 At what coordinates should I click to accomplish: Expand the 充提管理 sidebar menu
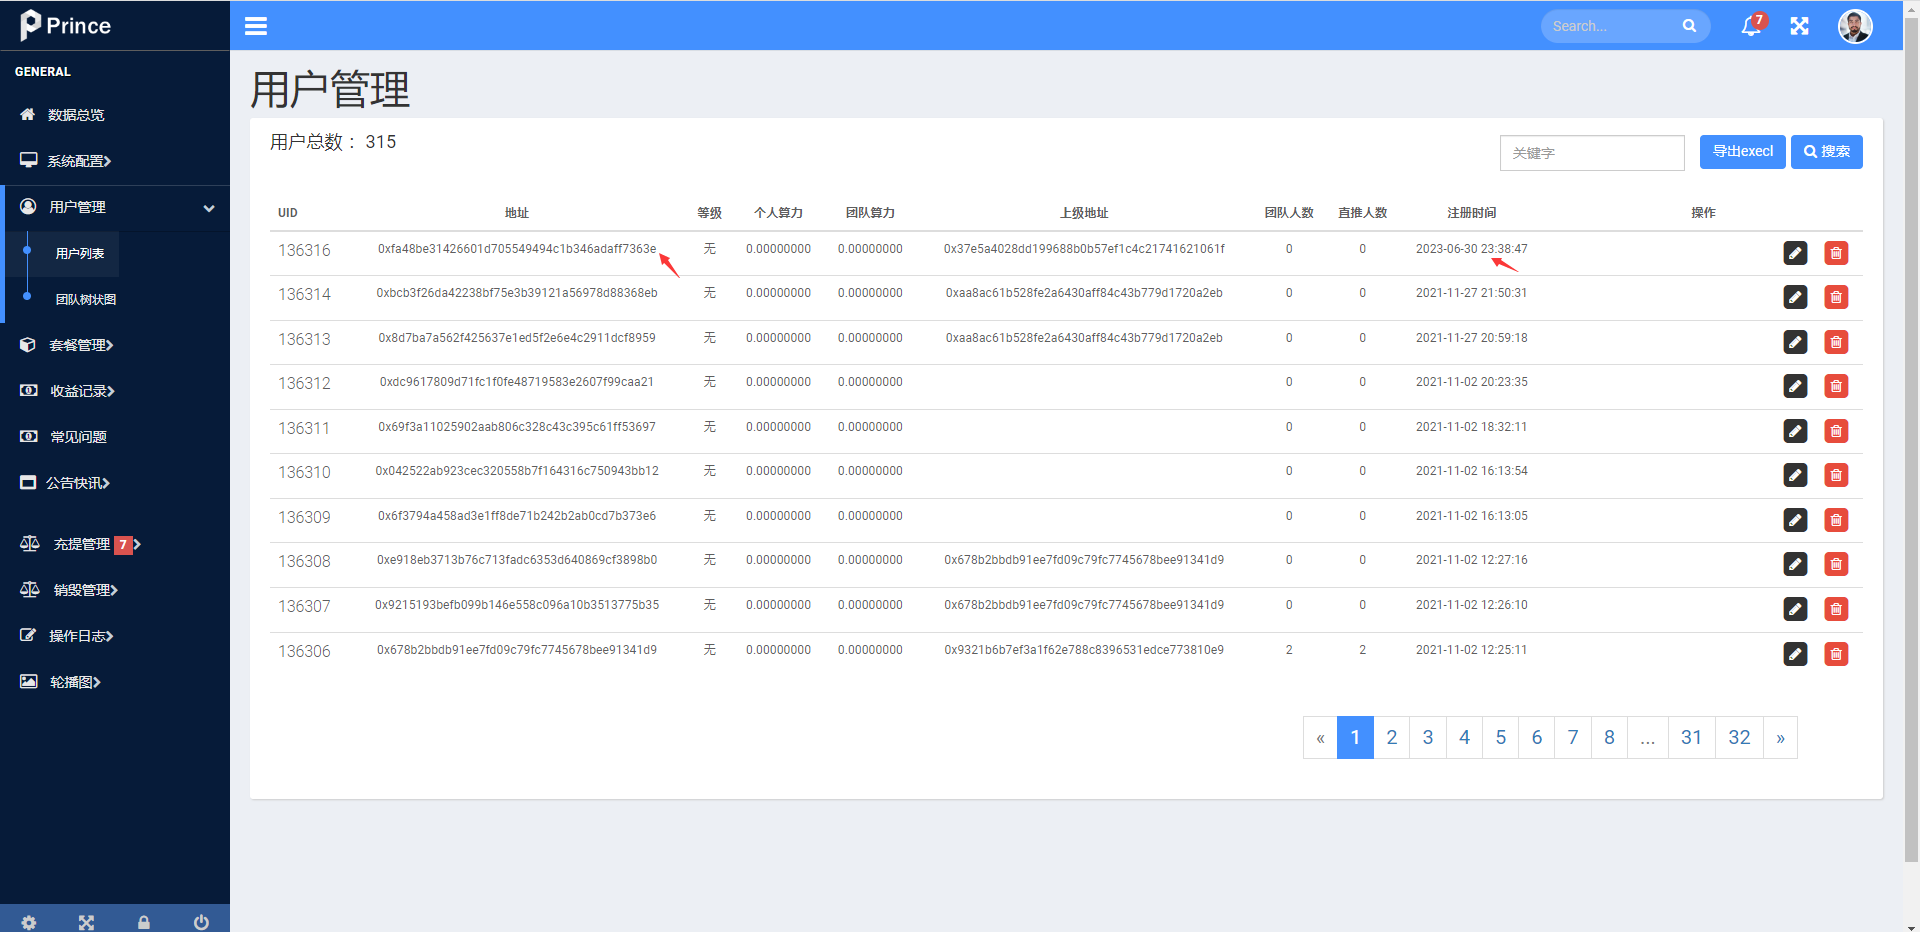[82, 544]
